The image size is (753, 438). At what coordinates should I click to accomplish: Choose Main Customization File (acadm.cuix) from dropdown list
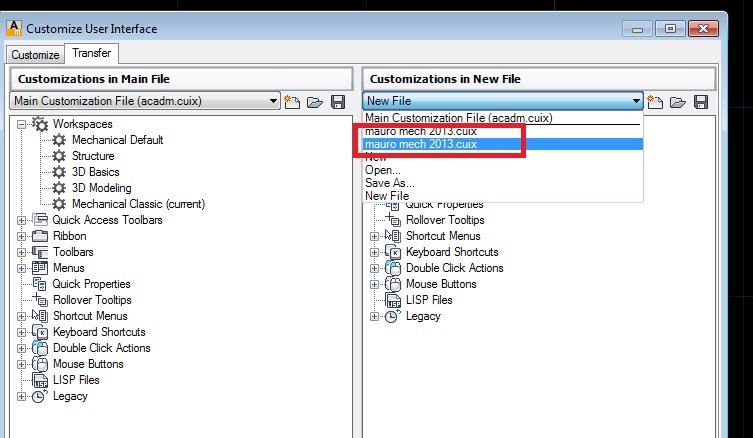click(x=502, y=118)
